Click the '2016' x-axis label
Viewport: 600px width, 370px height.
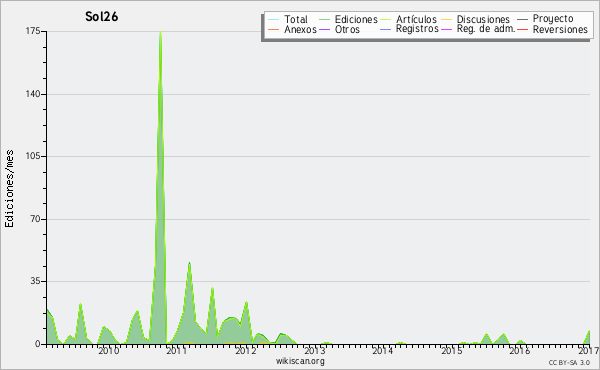520,350
